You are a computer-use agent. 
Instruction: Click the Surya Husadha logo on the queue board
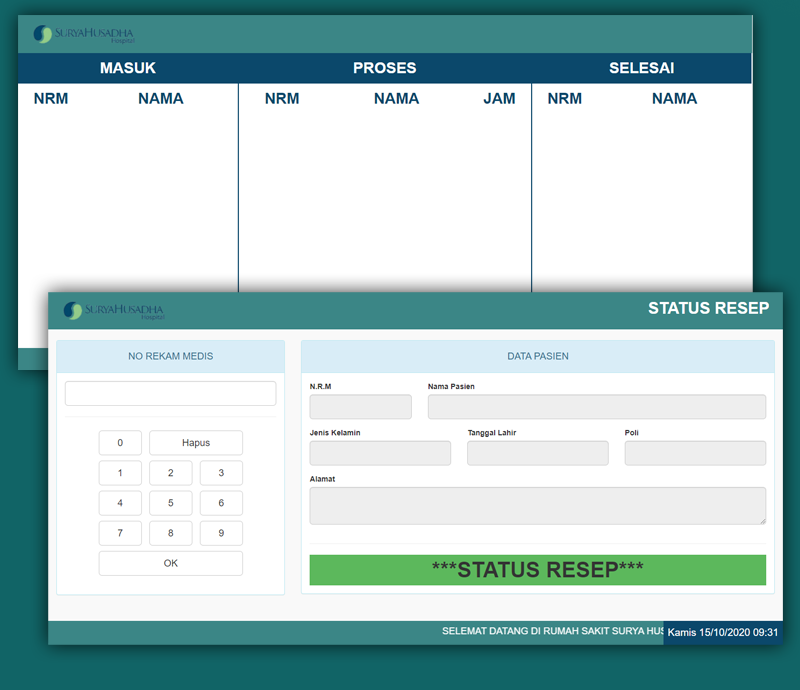[x=83, y=35]
